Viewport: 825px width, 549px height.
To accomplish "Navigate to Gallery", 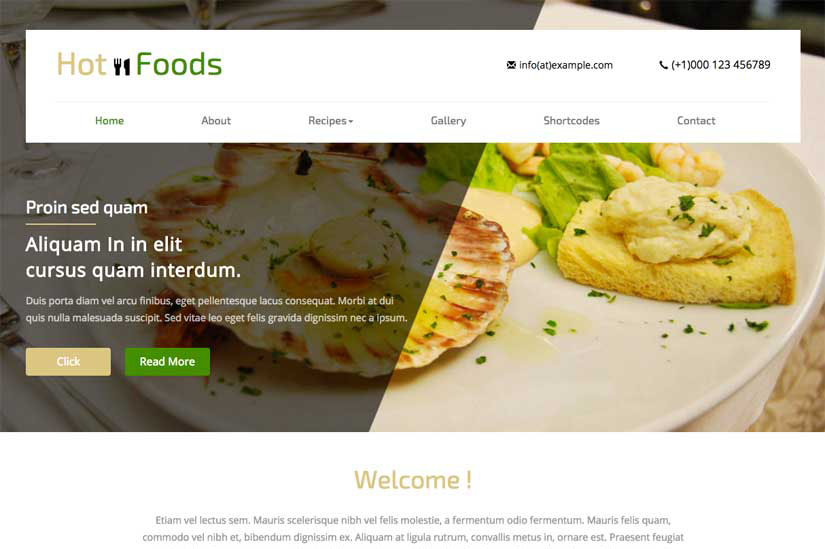I will tap(448, 121).
